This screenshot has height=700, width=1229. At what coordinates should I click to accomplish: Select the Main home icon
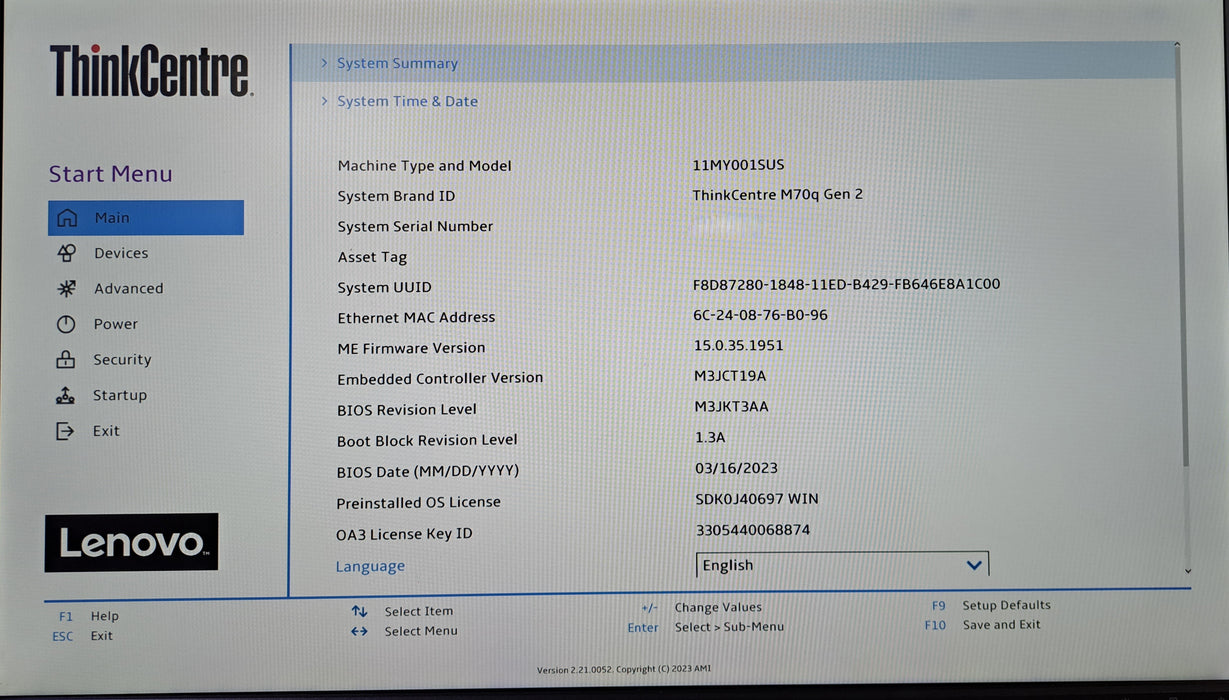pos(66,218)
